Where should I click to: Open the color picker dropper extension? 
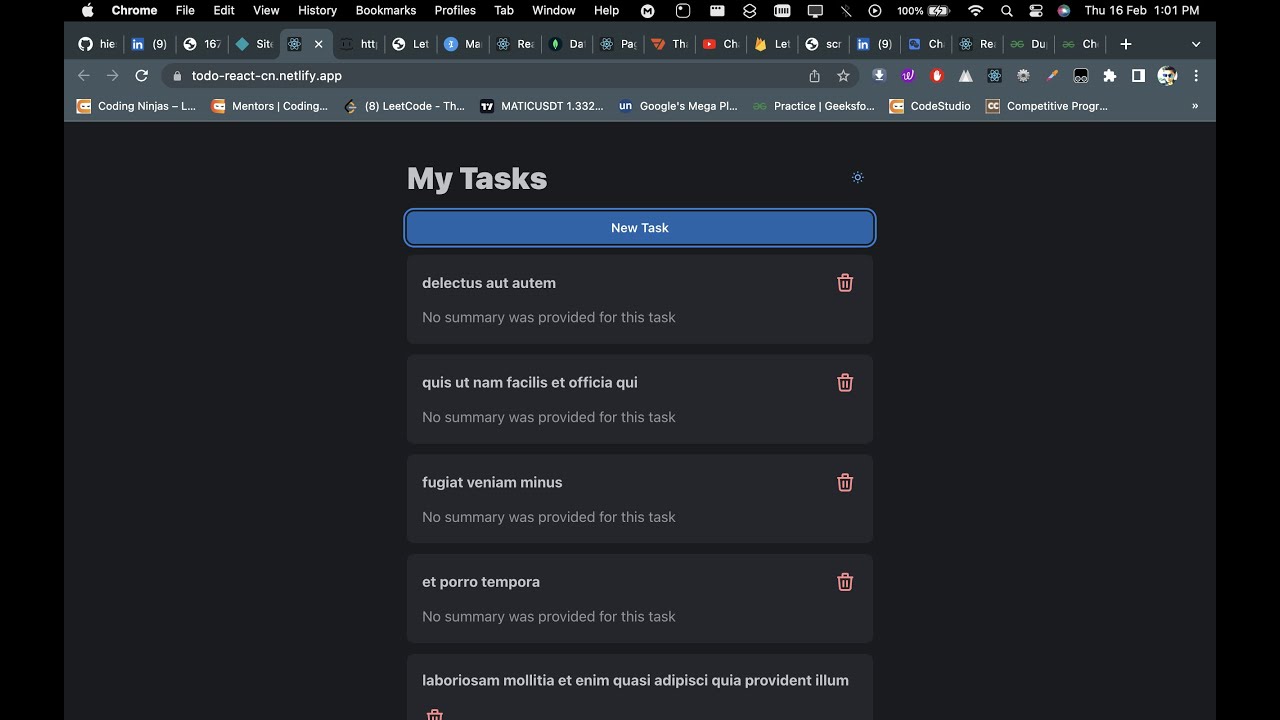click(x=1052, y=76)
